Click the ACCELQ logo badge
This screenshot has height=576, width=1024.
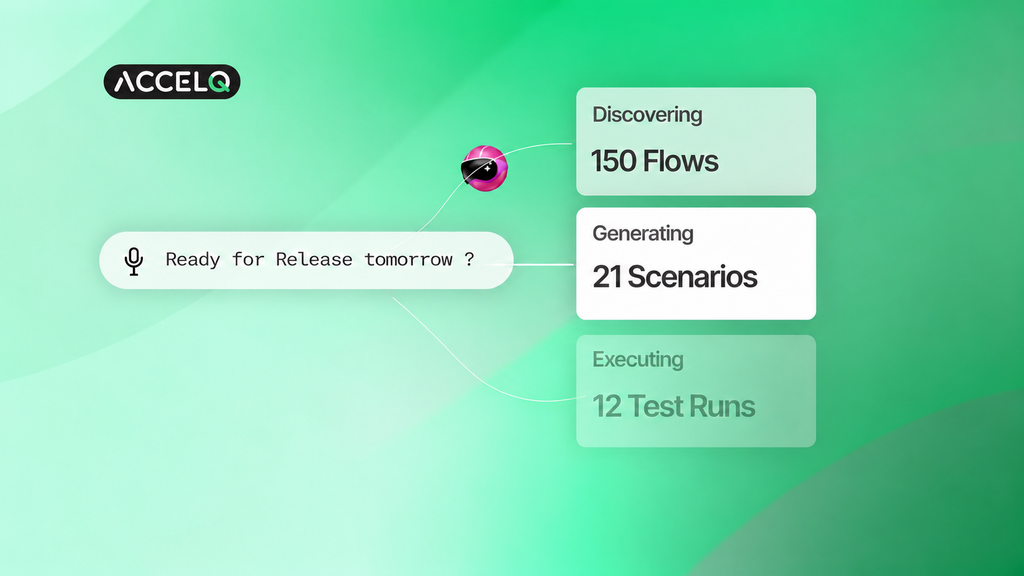[172, 82]
